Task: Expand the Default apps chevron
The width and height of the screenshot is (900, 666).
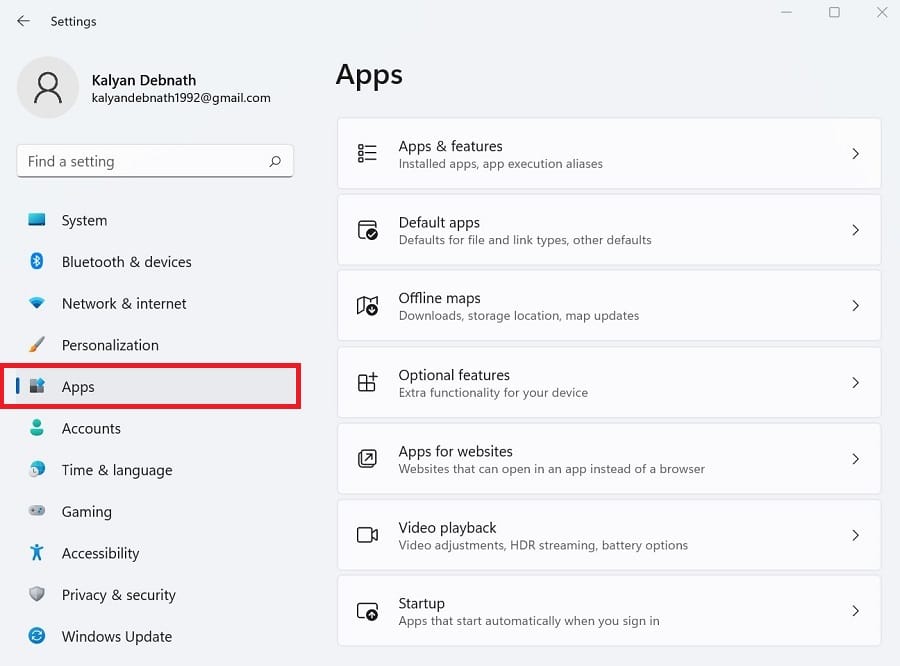Action: coord(855,230)
